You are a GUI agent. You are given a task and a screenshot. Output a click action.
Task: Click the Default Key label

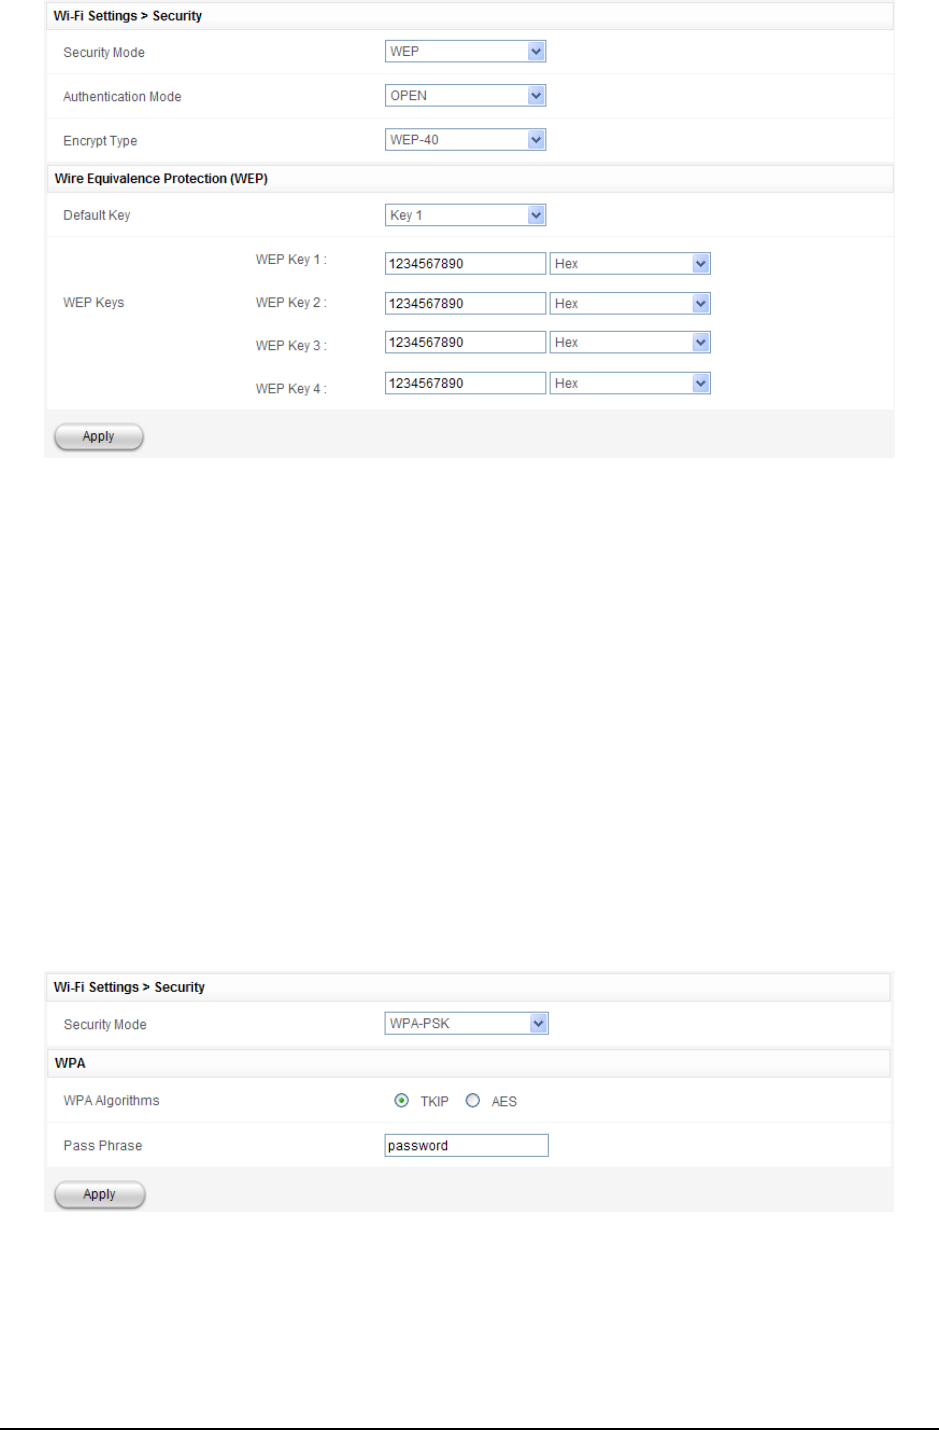pyautogui.click(x=96, y=215)
